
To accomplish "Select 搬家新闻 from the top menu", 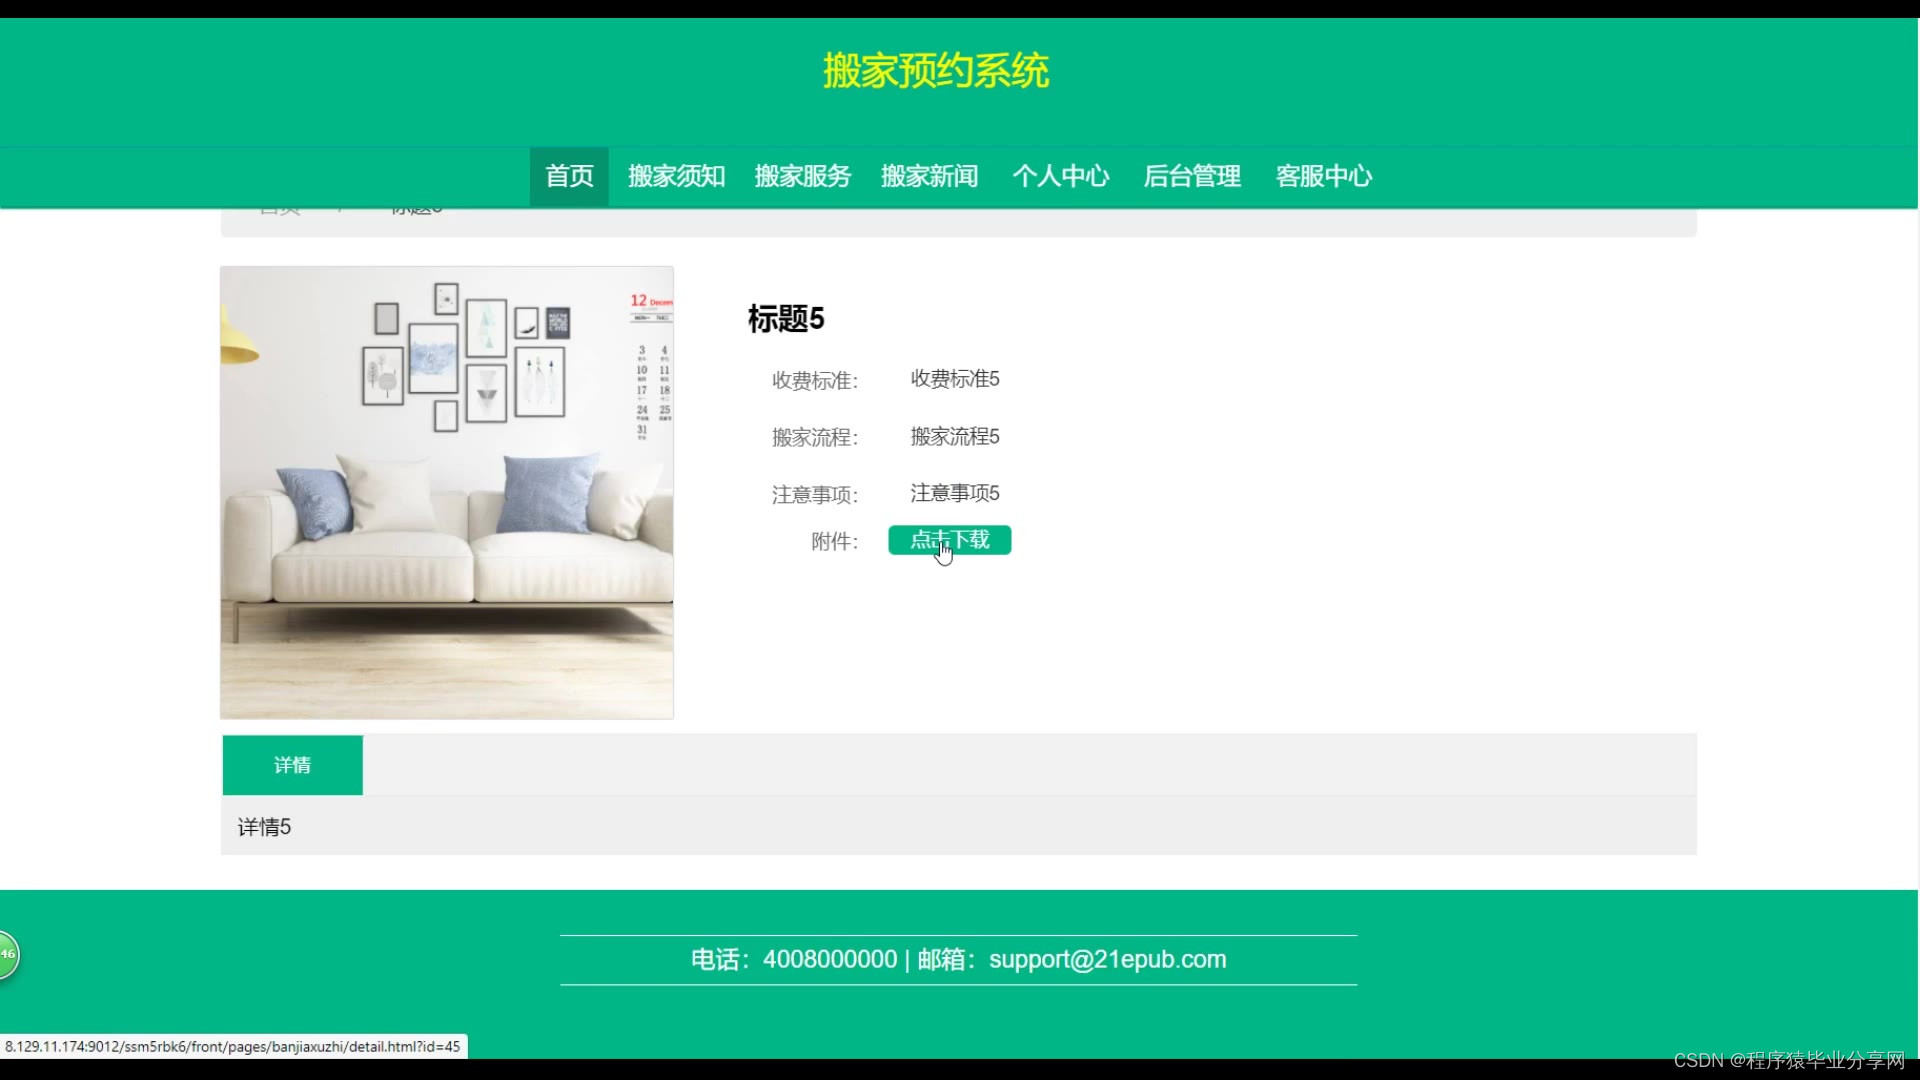I will point(929,176).
